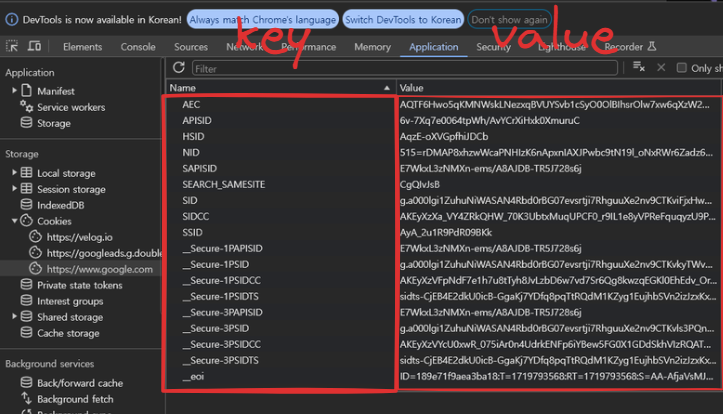Screen dimensions: 723x414
Task: Click the Name column header
Action: [x=280, y=88]
